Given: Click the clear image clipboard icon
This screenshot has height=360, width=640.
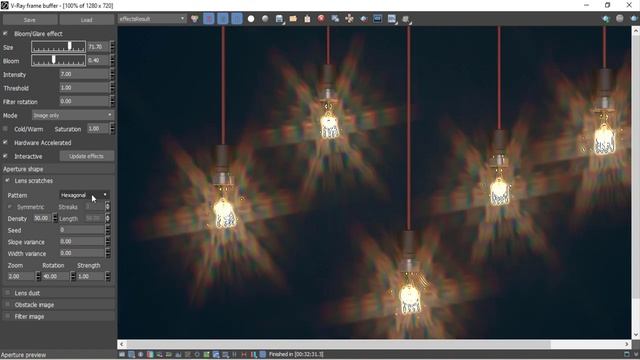Looking at the screenshot, I should pos(307,19).
